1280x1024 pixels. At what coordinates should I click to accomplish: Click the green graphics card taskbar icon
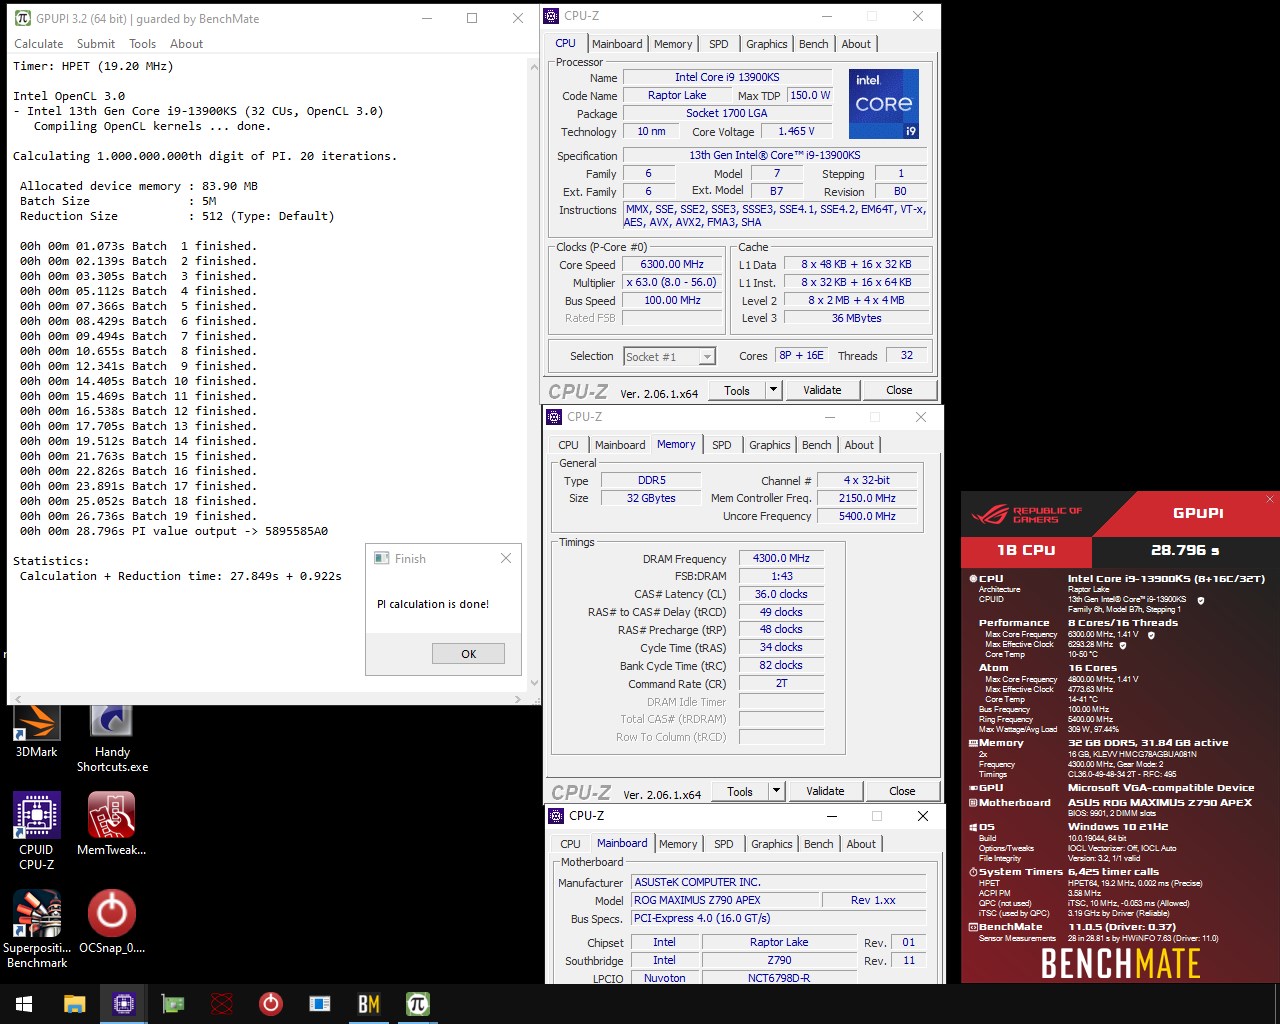pyautogui.click(x=173, y=1003)
